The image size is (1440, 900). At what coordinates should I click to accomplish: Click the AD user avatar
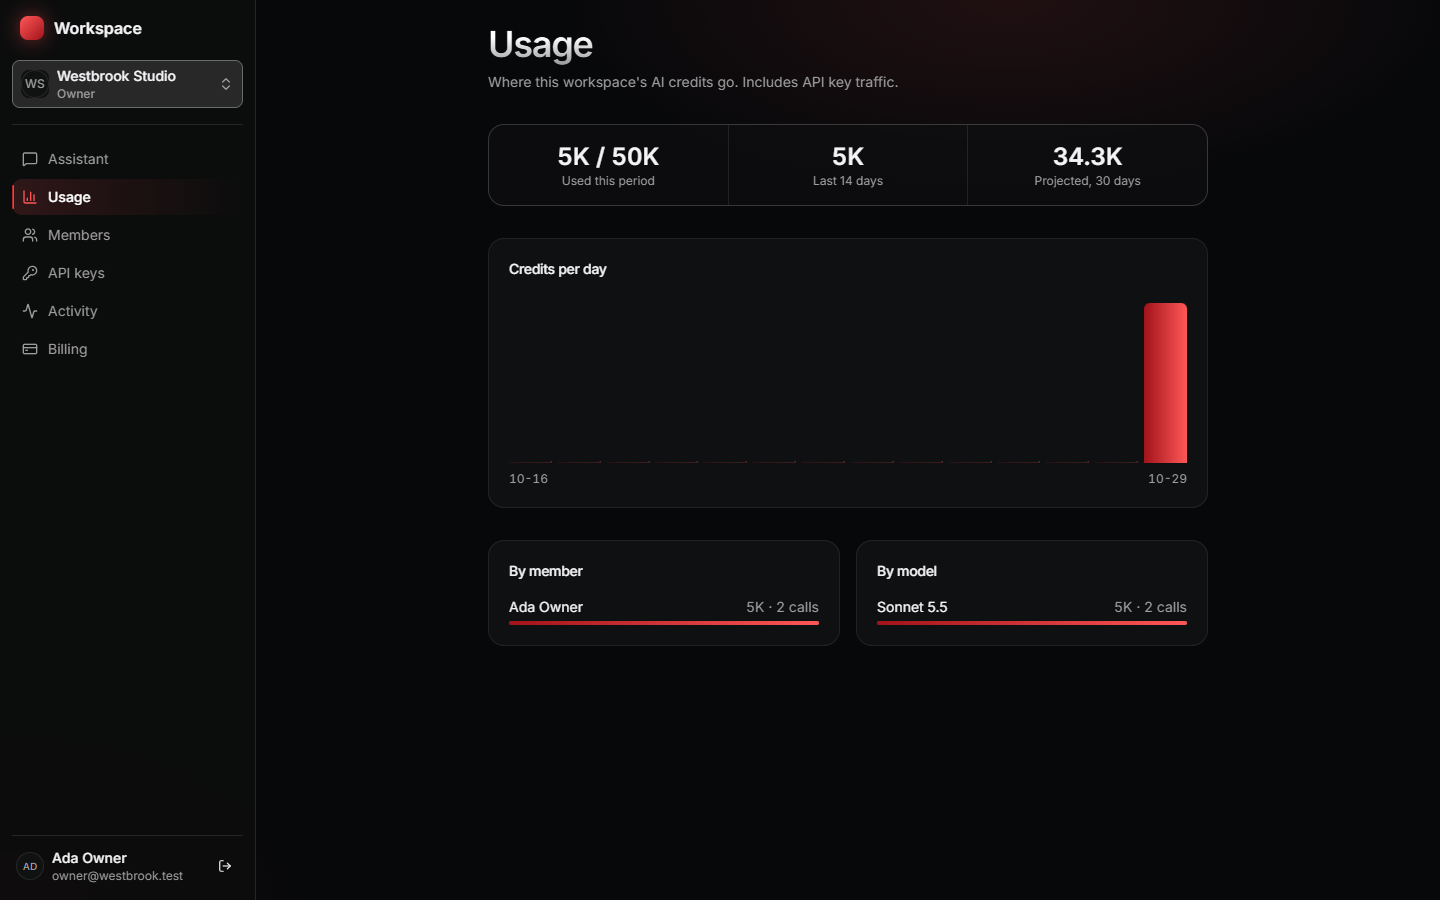[30, 866]
